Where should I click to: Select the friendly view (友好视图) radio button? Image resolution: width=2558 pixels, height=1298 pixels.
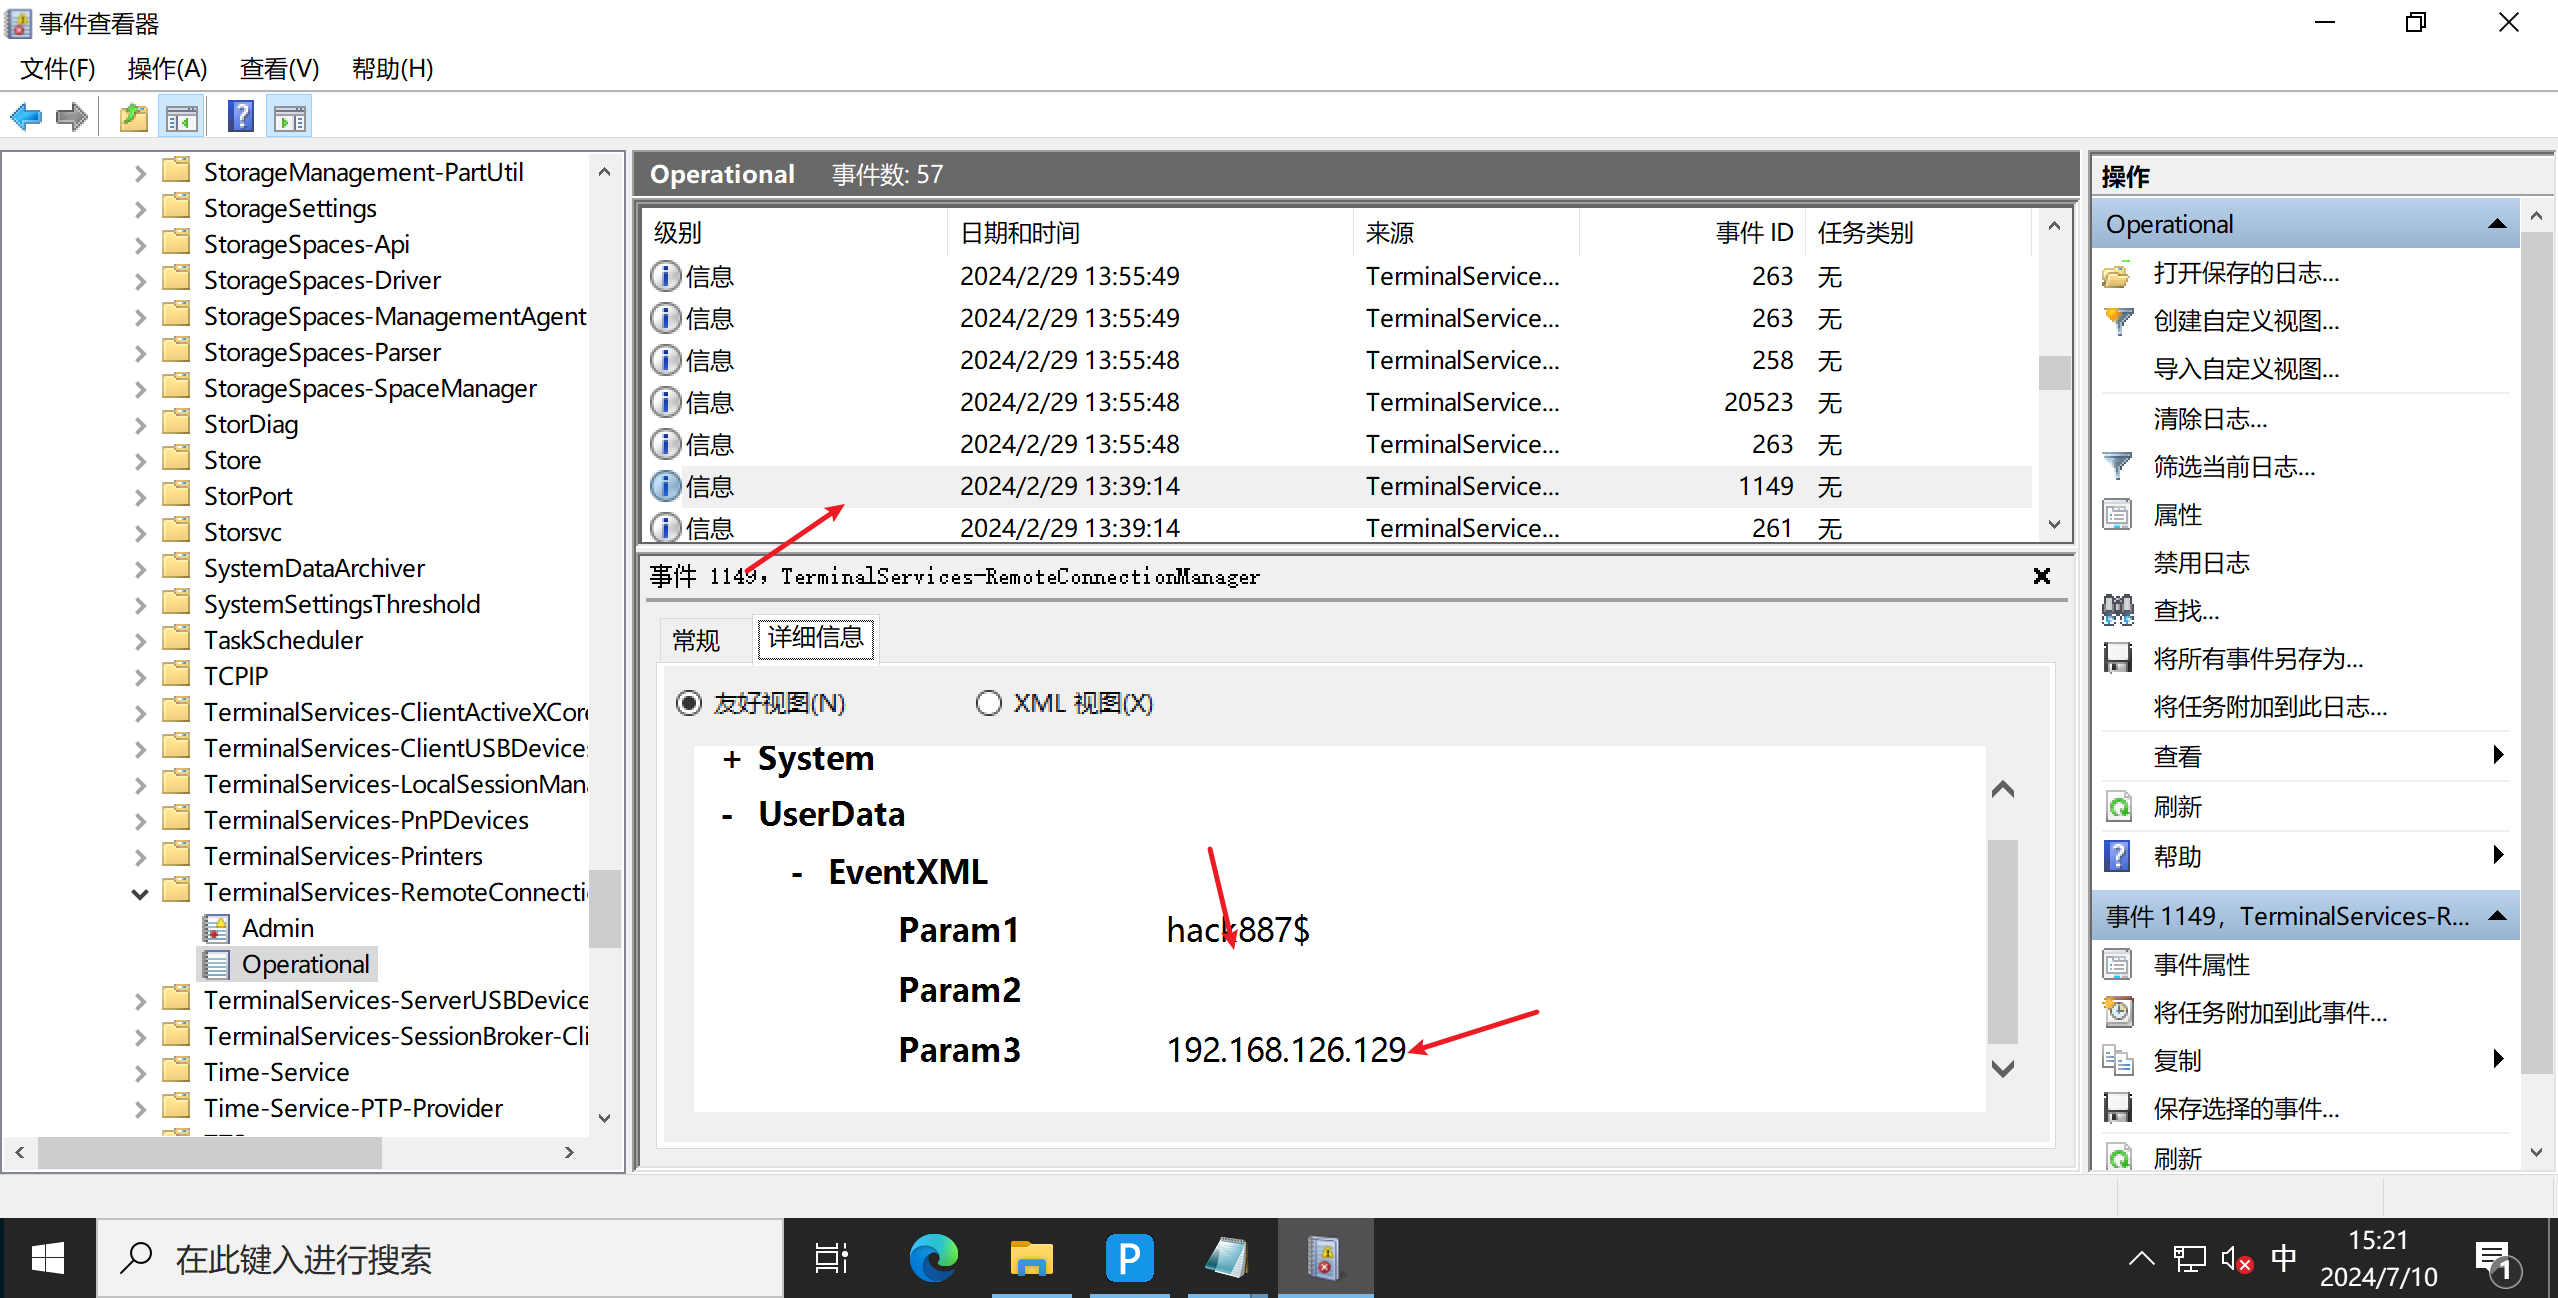coord(689,703)
